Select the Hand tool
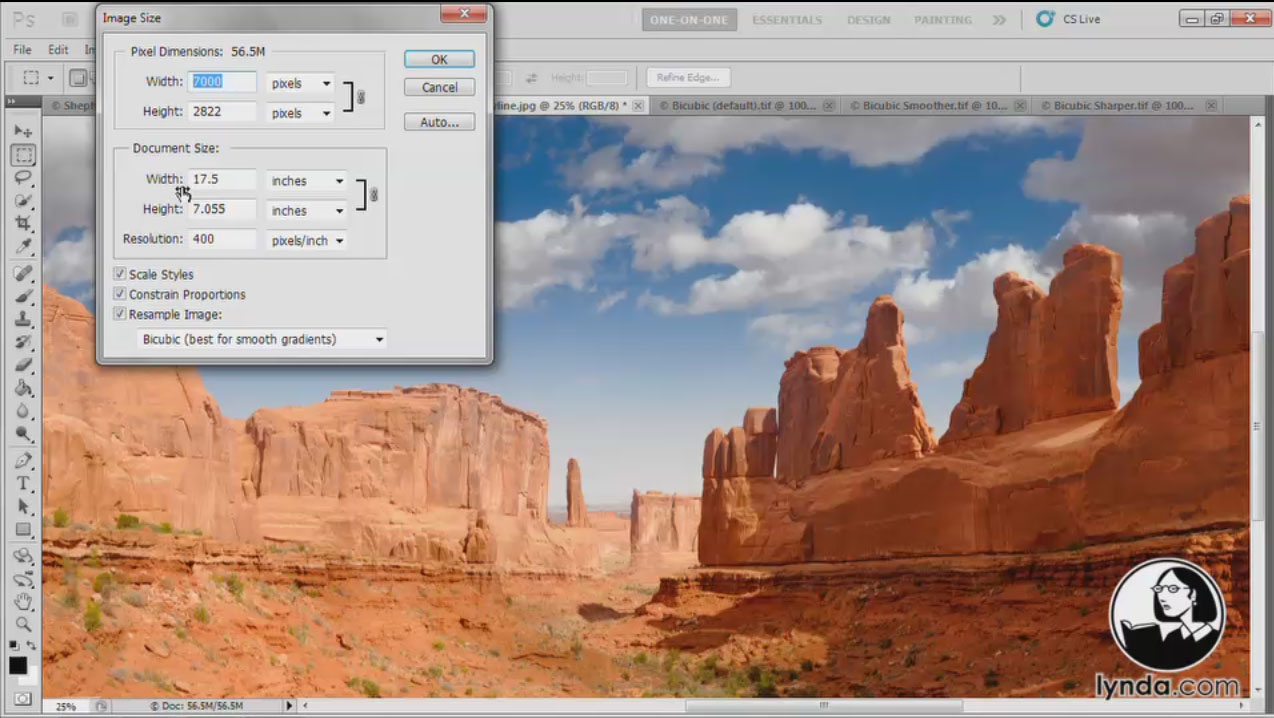This screenshot has width=1274, height=718. 22,602
